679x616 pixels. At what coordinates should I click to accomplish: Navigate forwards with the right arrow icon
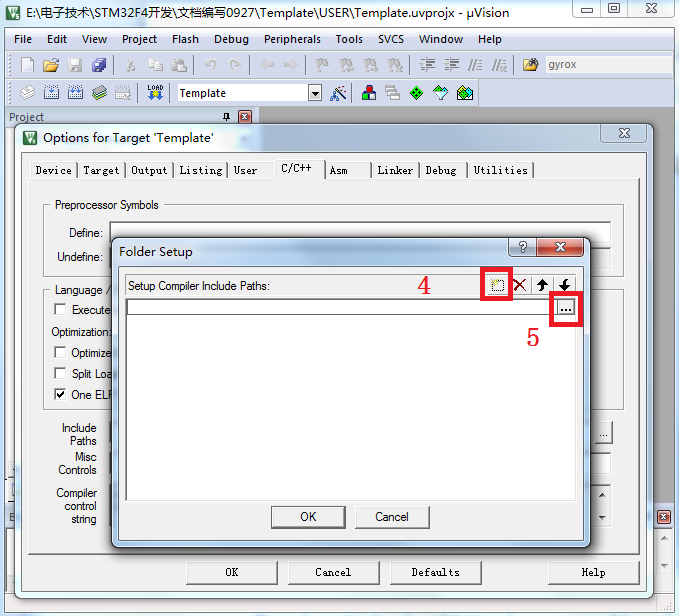(290, 65)
